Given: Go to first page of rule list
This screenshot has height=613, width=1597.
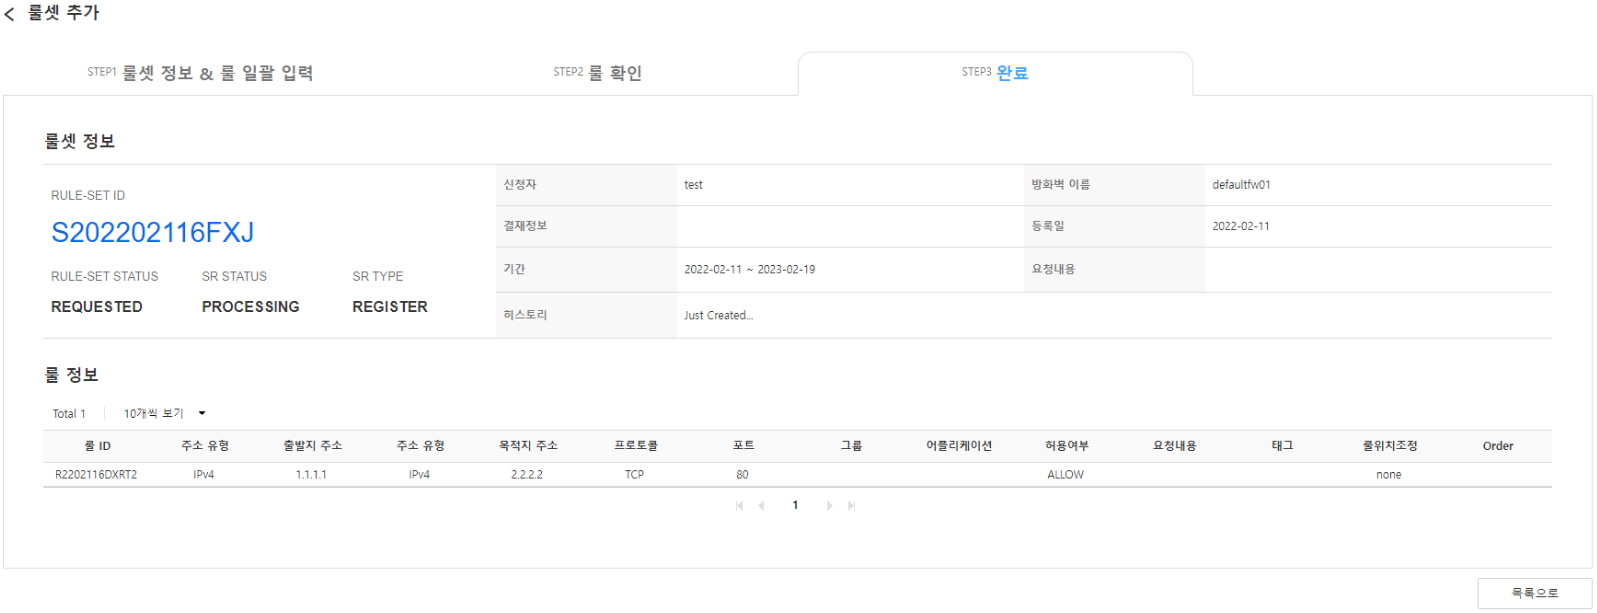Looking at the screenshot, I should click(x=739, y=506).
